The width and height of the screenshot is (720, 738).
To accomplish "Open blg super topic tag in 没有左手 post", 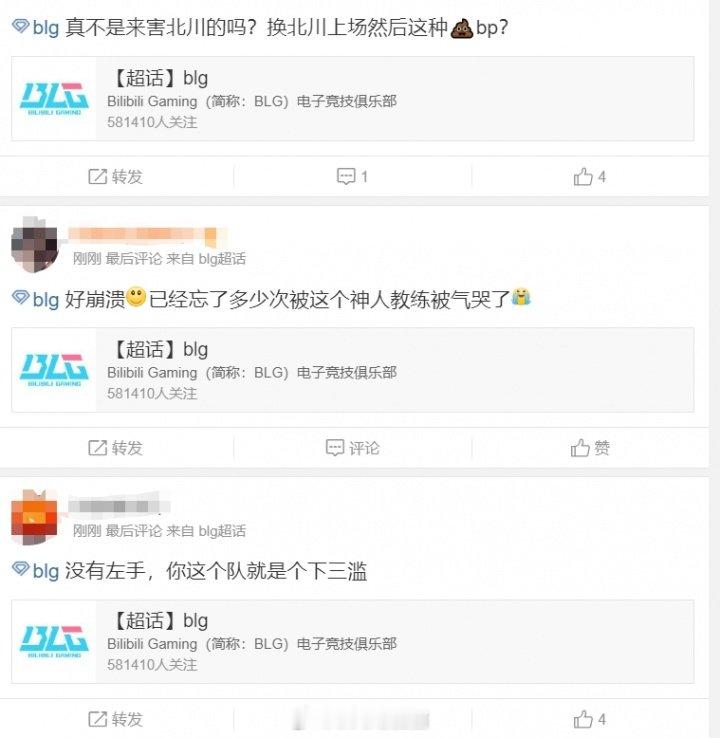I will [x=35, y=570].
